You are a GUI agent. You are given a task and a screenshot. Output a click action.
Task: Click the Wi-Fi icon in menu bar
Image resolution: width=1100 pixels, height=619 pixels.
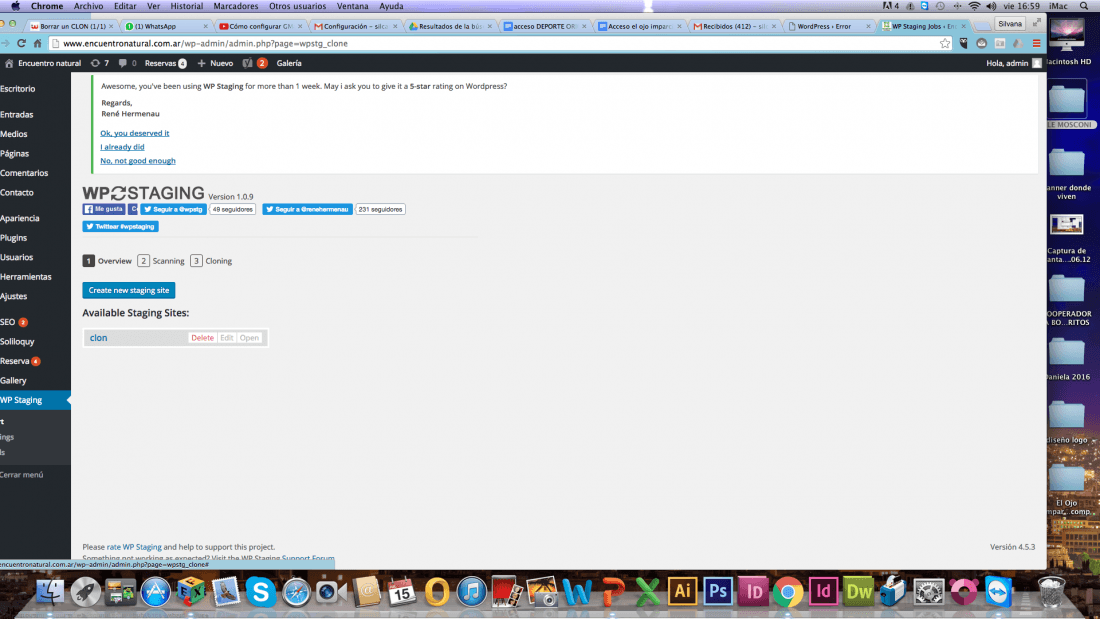(x=974, y=6)
